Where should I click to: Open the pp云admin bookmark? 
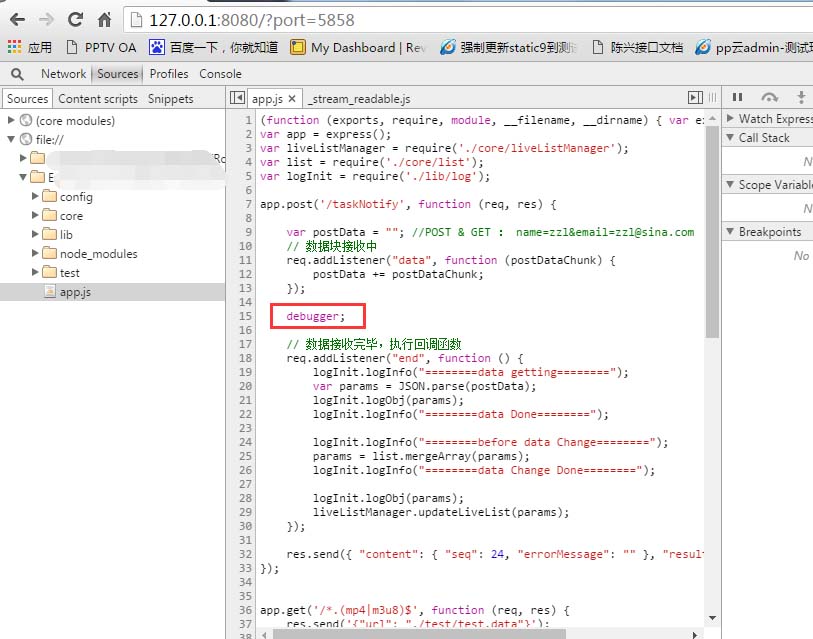point(753,47)
